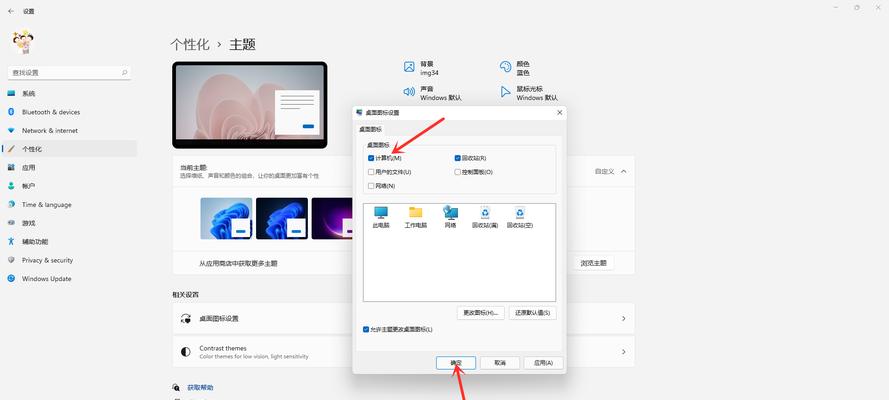This screenshot has width=889, height=400.
Task: Open Network & internet in the sidebar
Action: [x=69, y=130]
